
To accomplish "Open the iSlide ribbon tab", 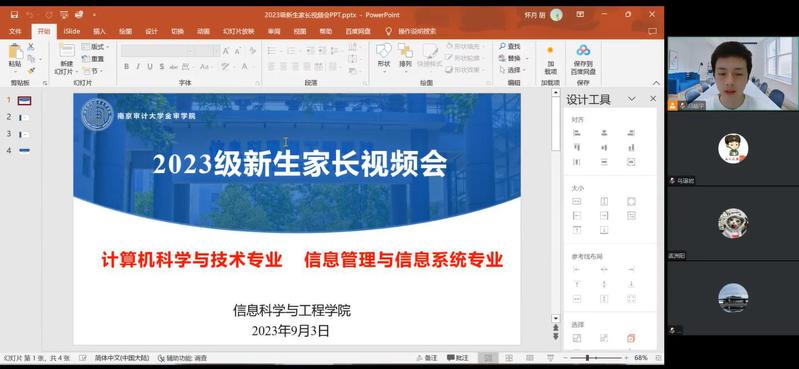I will coord(72,31).
